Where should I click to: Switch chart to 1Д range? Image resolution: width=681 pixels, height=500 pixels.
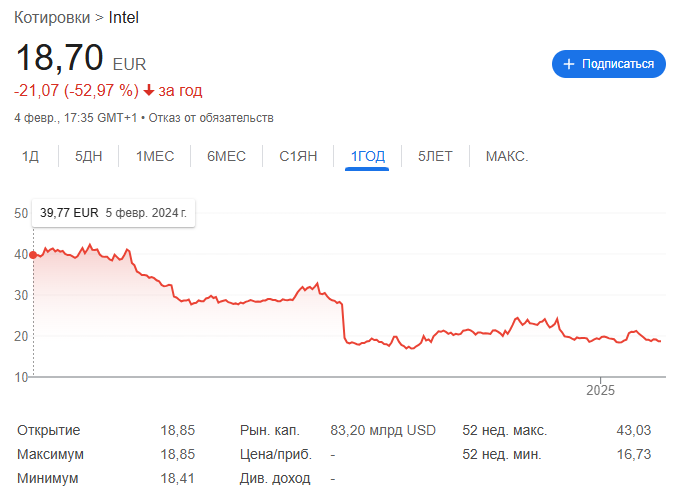[x=30, y=156]
